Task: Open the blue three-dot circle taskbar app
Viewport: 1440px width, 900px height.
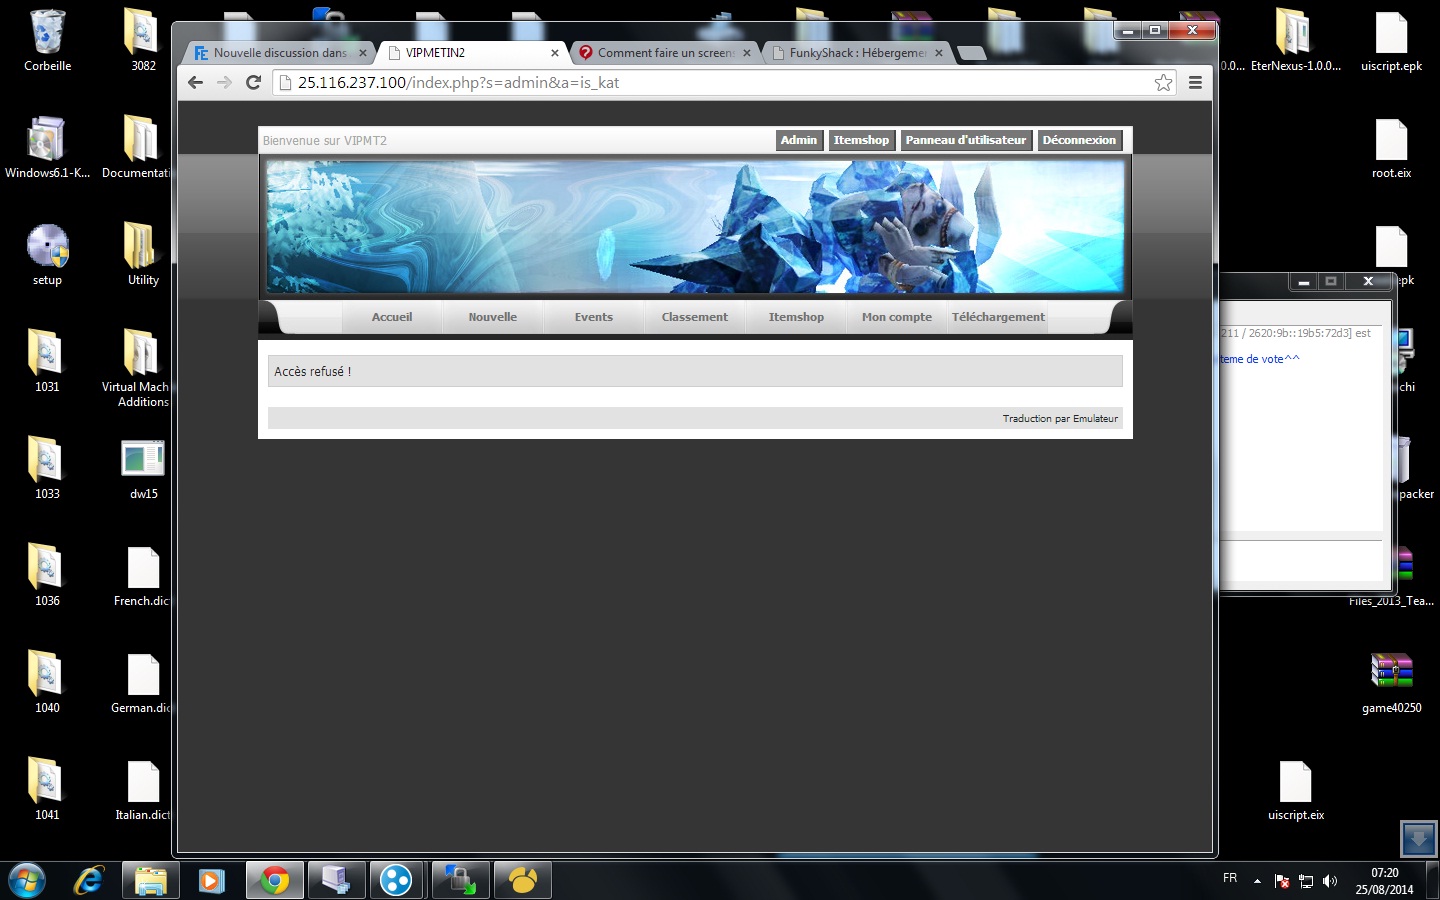Action: [396, 880]
